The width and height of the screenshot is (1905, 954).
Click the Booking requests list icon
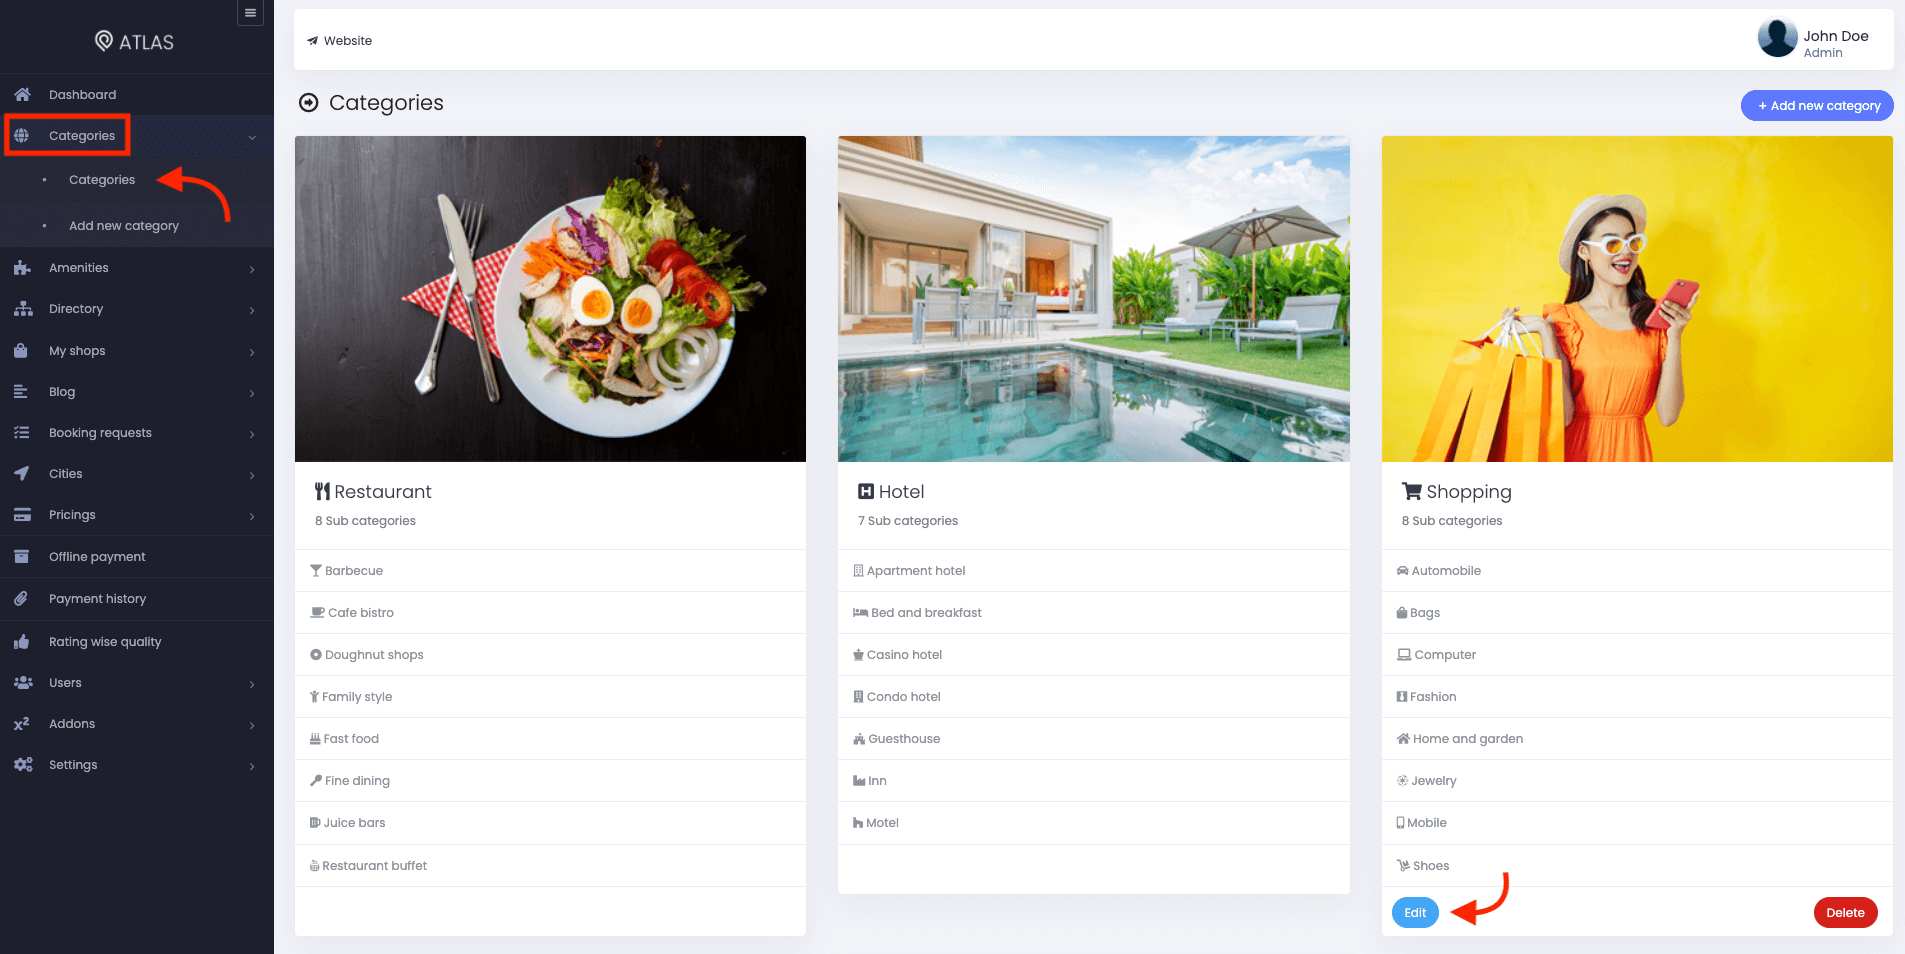click(21, 433)
